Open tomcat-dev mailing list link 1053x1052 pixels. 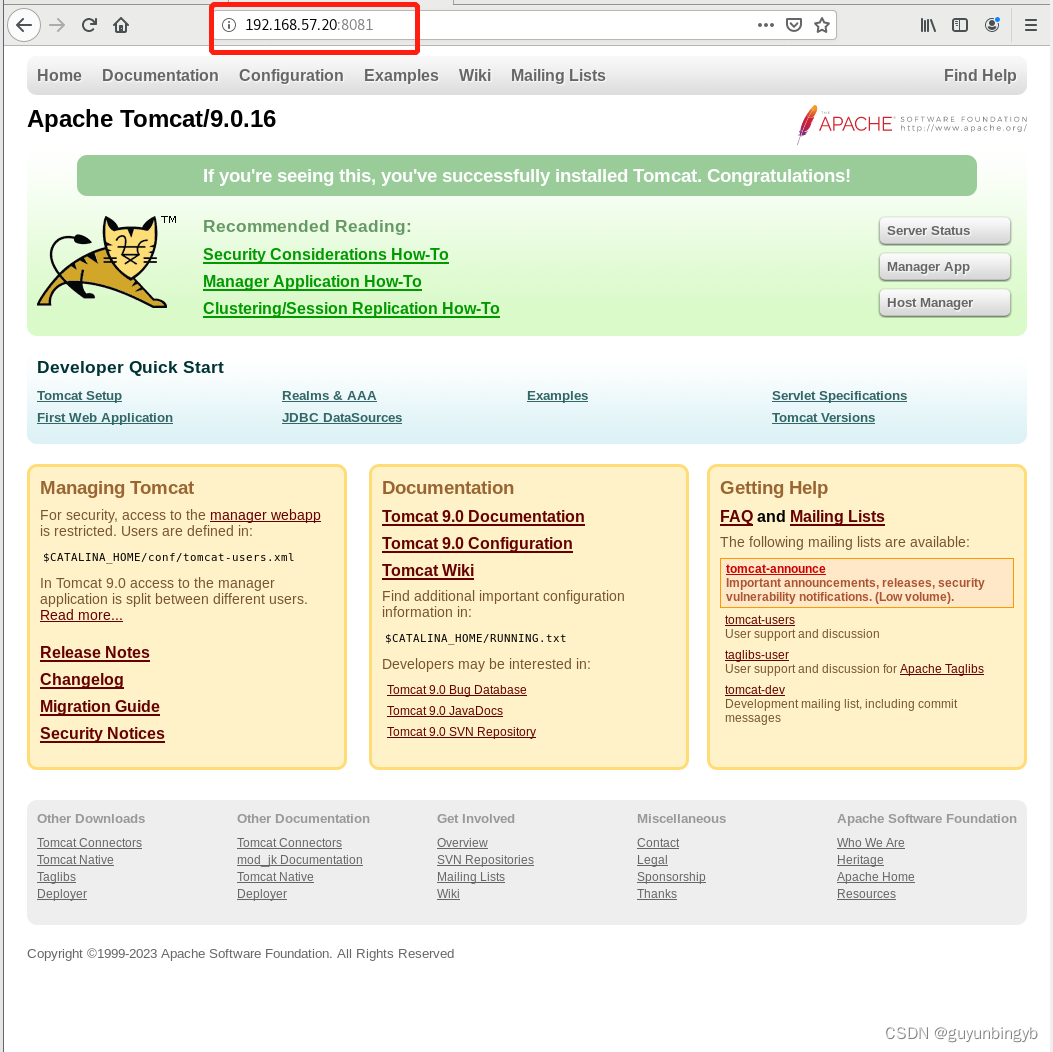pyautogui.click(x=755, y=689)
